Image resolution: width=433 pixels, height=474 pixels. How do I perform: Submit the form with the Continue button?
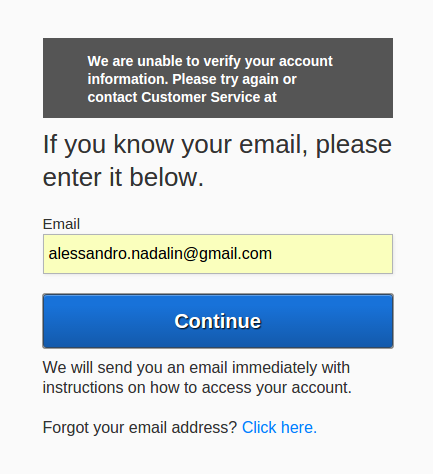[218, 321]
